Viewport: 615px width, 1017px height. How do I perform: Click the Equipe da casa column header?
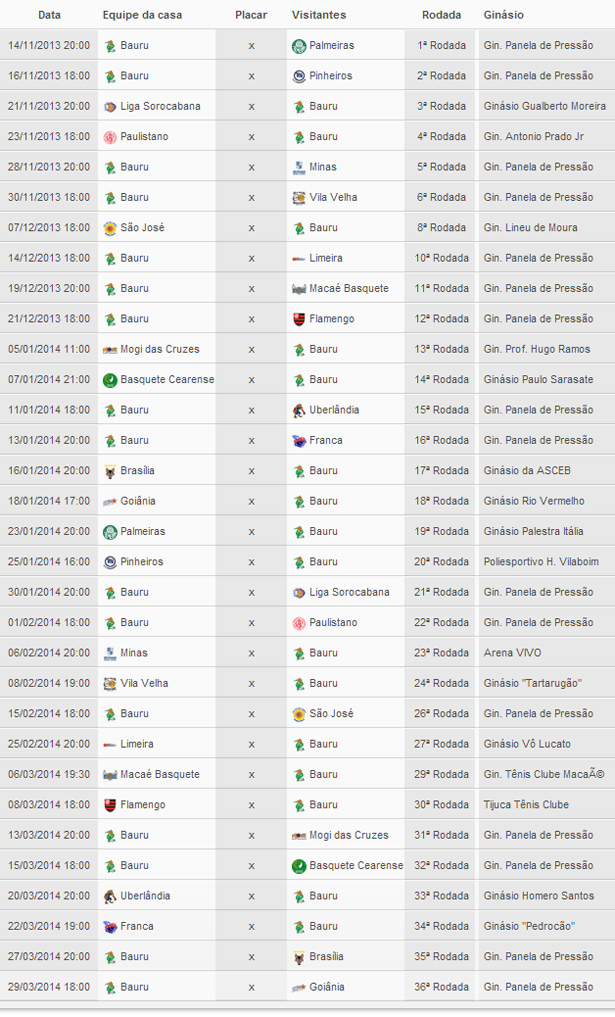point(140,15)
